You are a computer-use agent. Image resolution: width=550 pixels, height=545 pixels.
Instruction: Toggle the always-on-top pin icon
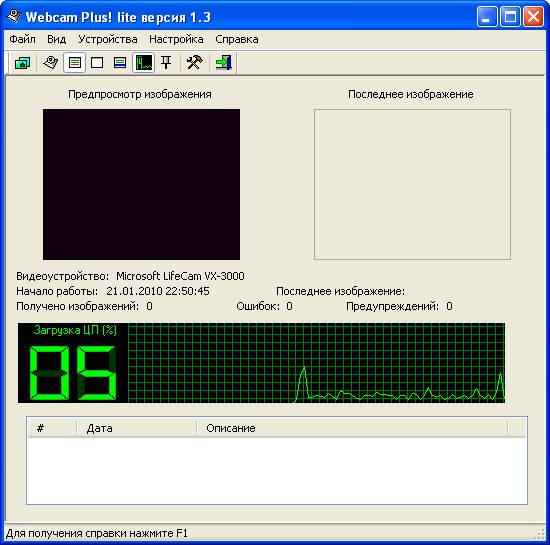pyautogui.click(x=166, y=63)
